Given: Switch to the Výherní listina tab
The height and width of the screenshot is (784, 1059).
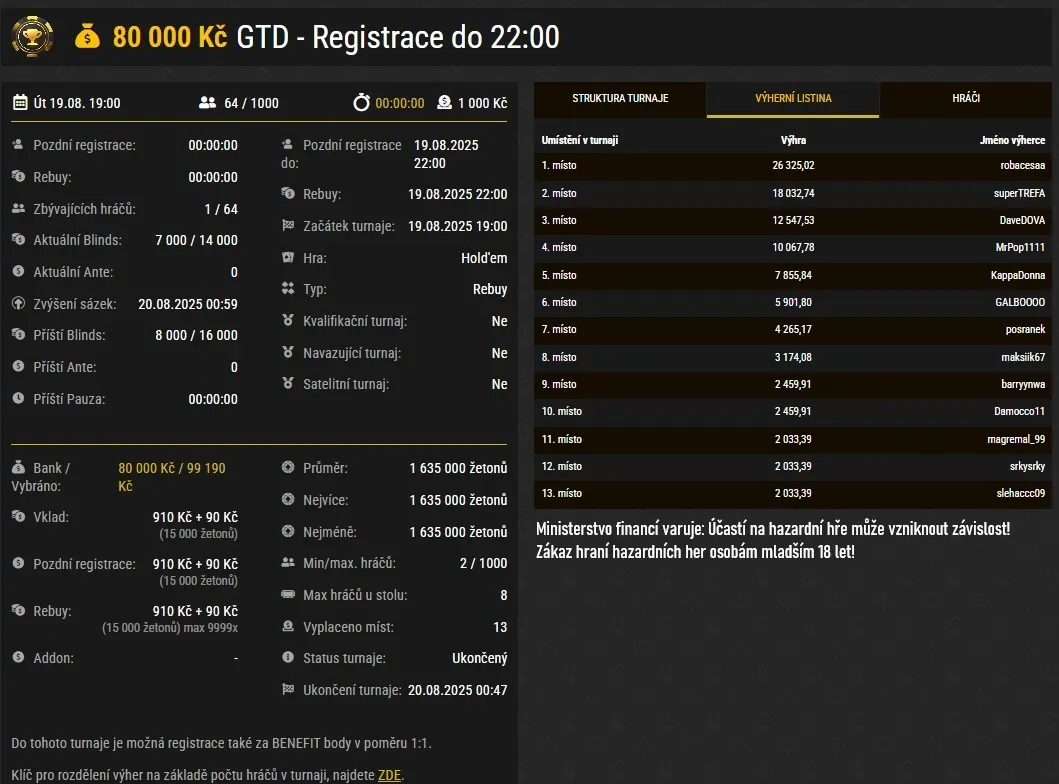Looking at the screenshot, I should (x=793, y=99).
